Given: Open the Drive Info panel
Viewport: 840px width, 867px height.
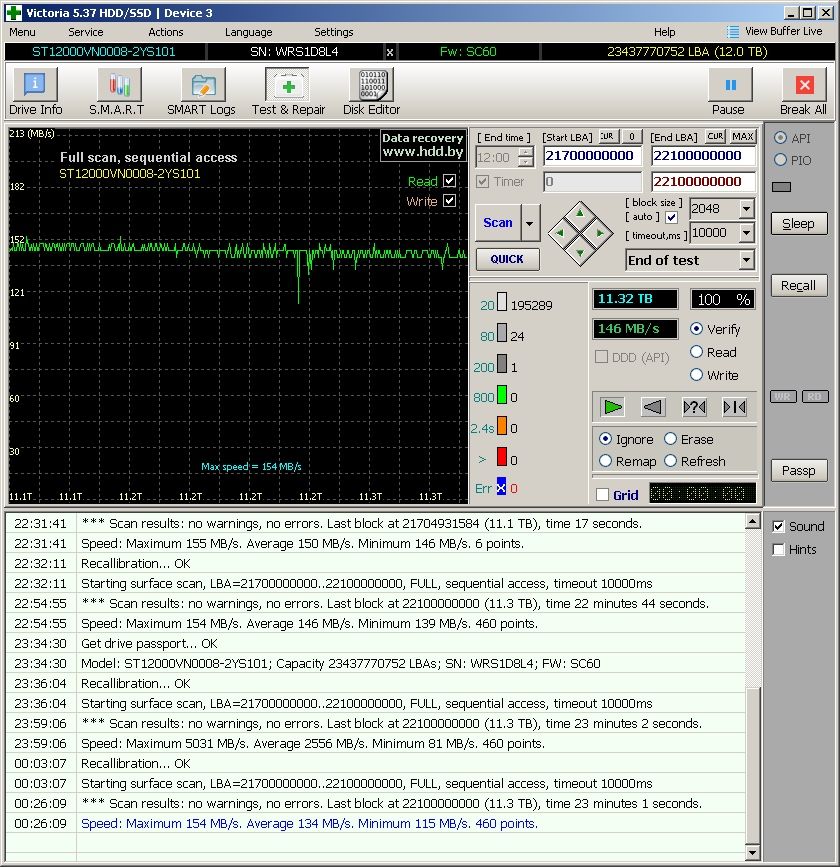Looking at the screenshot, I should point(35,92).
